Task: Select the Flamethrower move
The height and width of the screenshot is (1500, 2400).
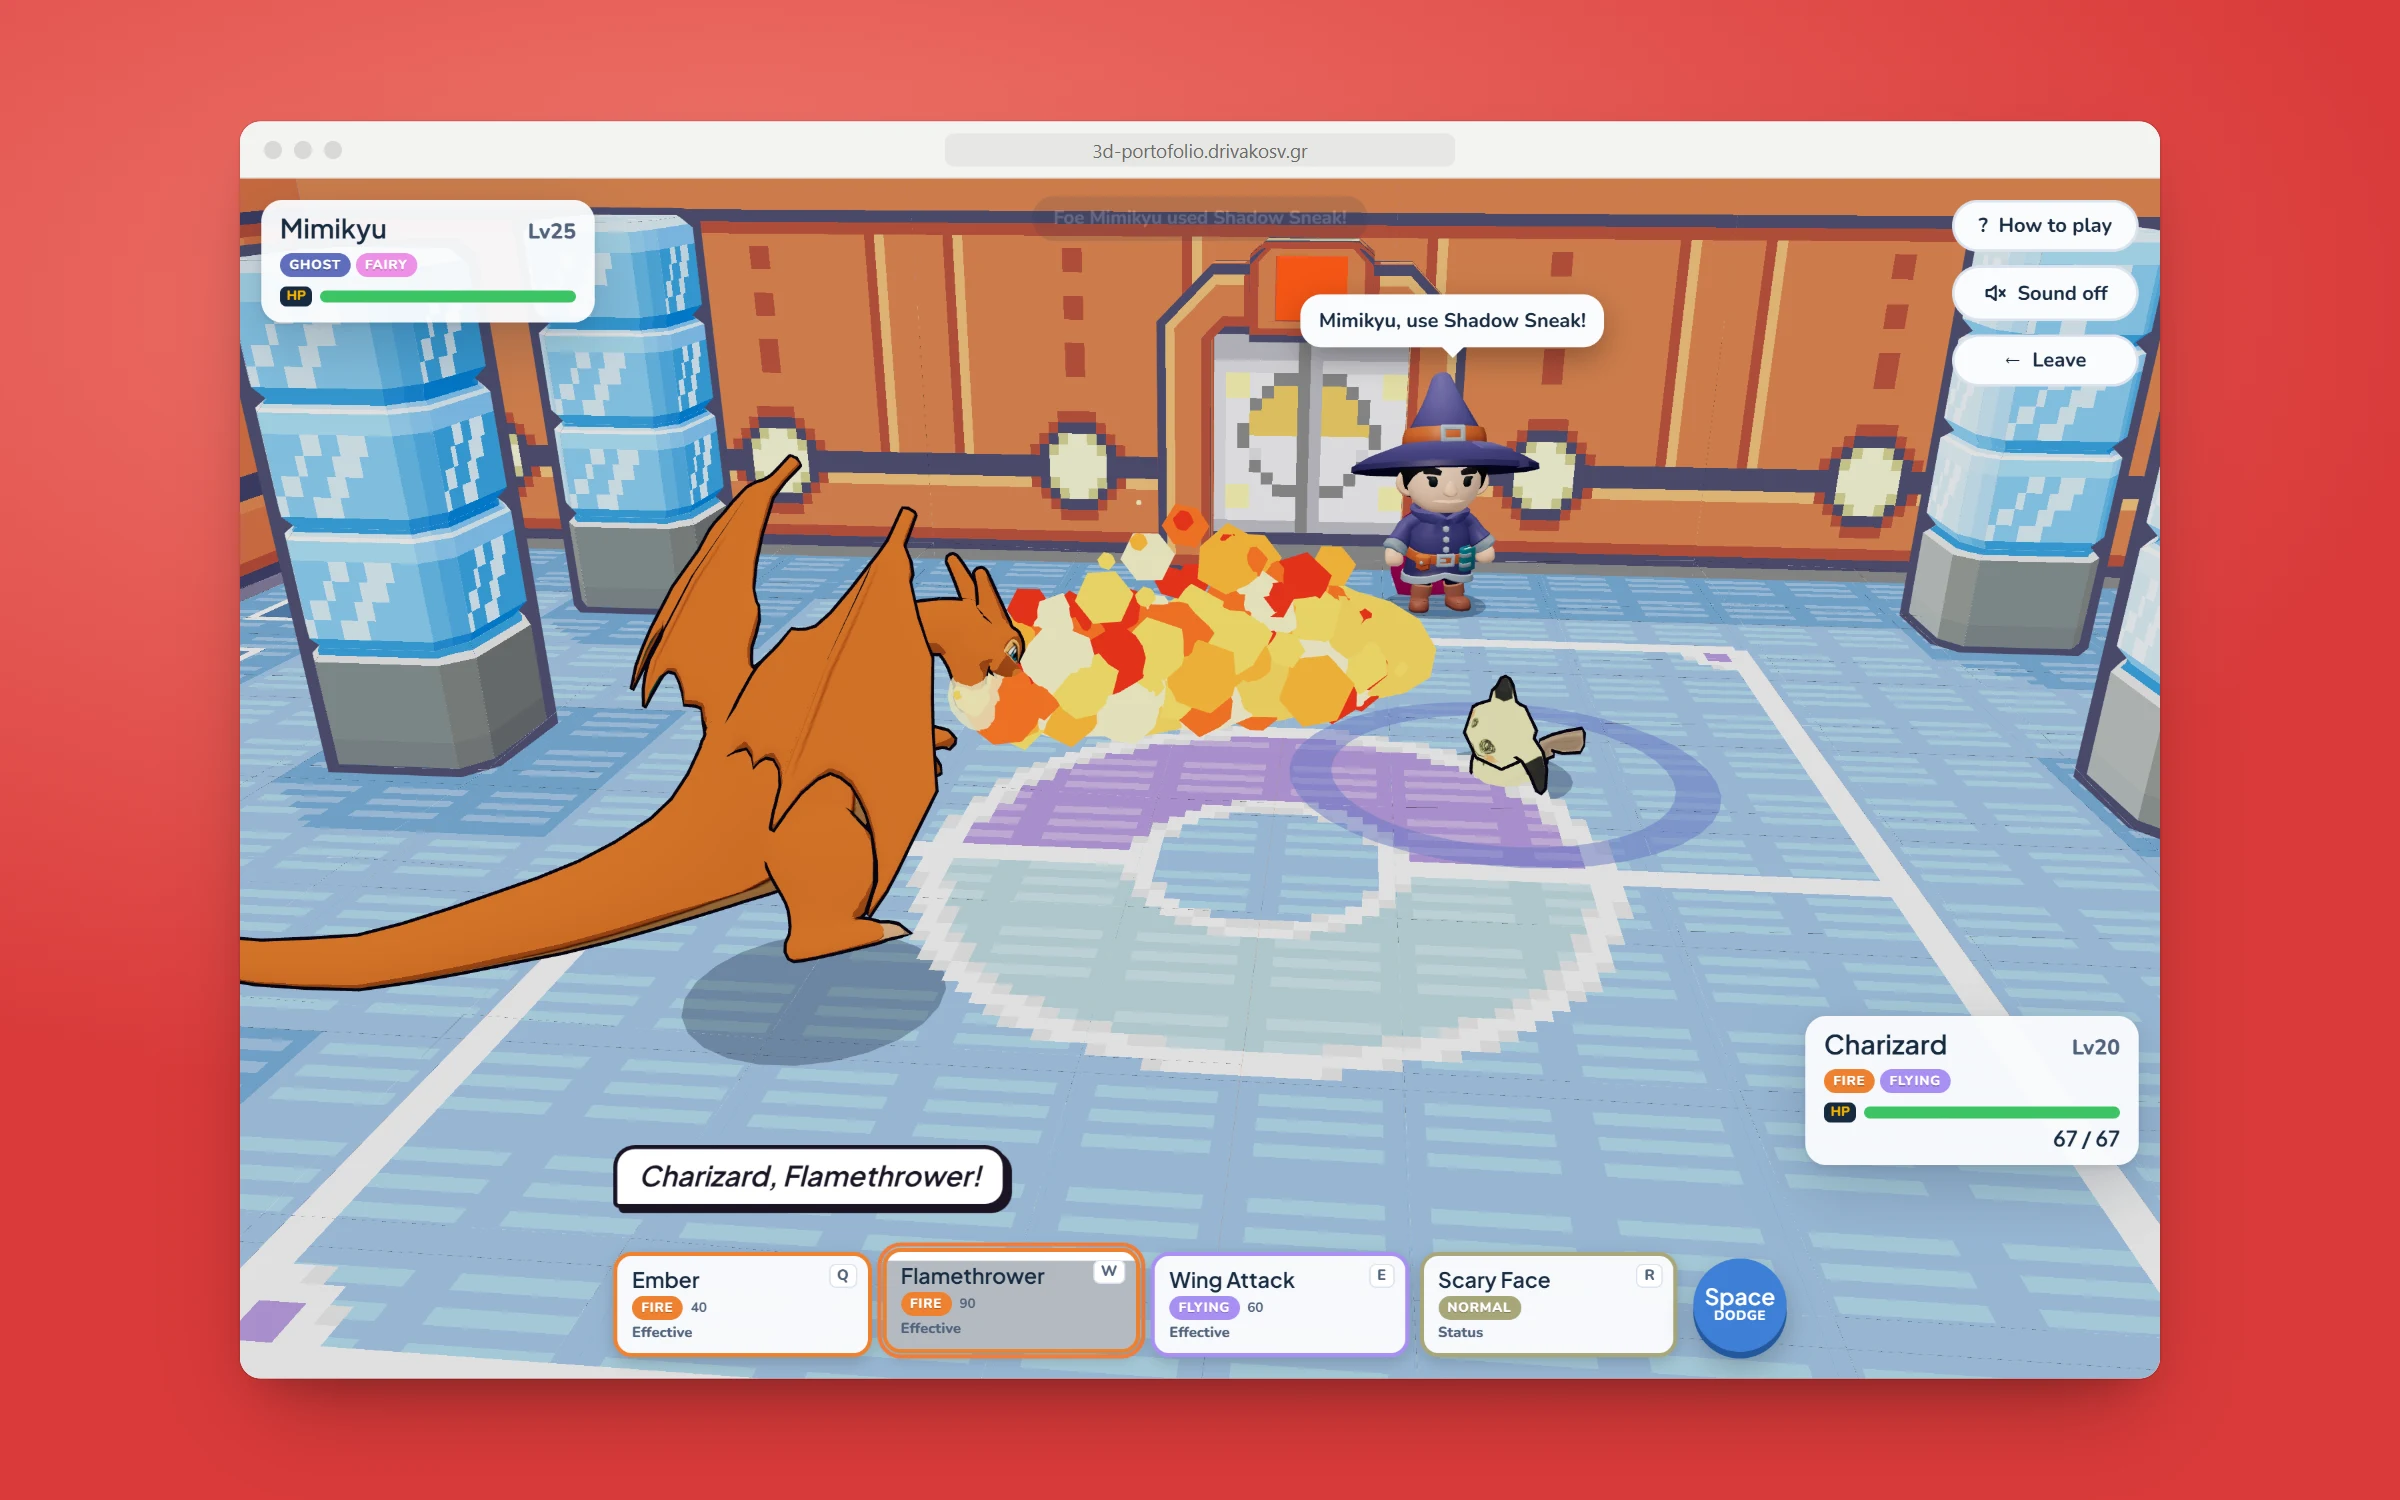Action: coord(1011,1300)
